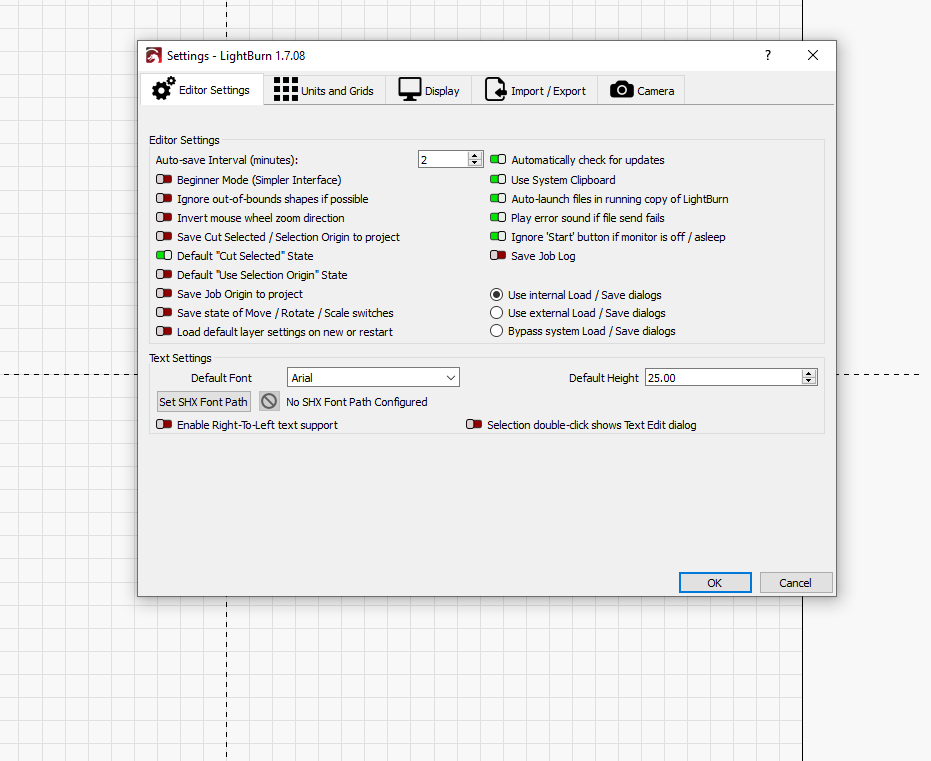This screenshot has height=761, width=931.
Task: Click "No SHX Font Path Configured" text
Action: tap(357, 402)
